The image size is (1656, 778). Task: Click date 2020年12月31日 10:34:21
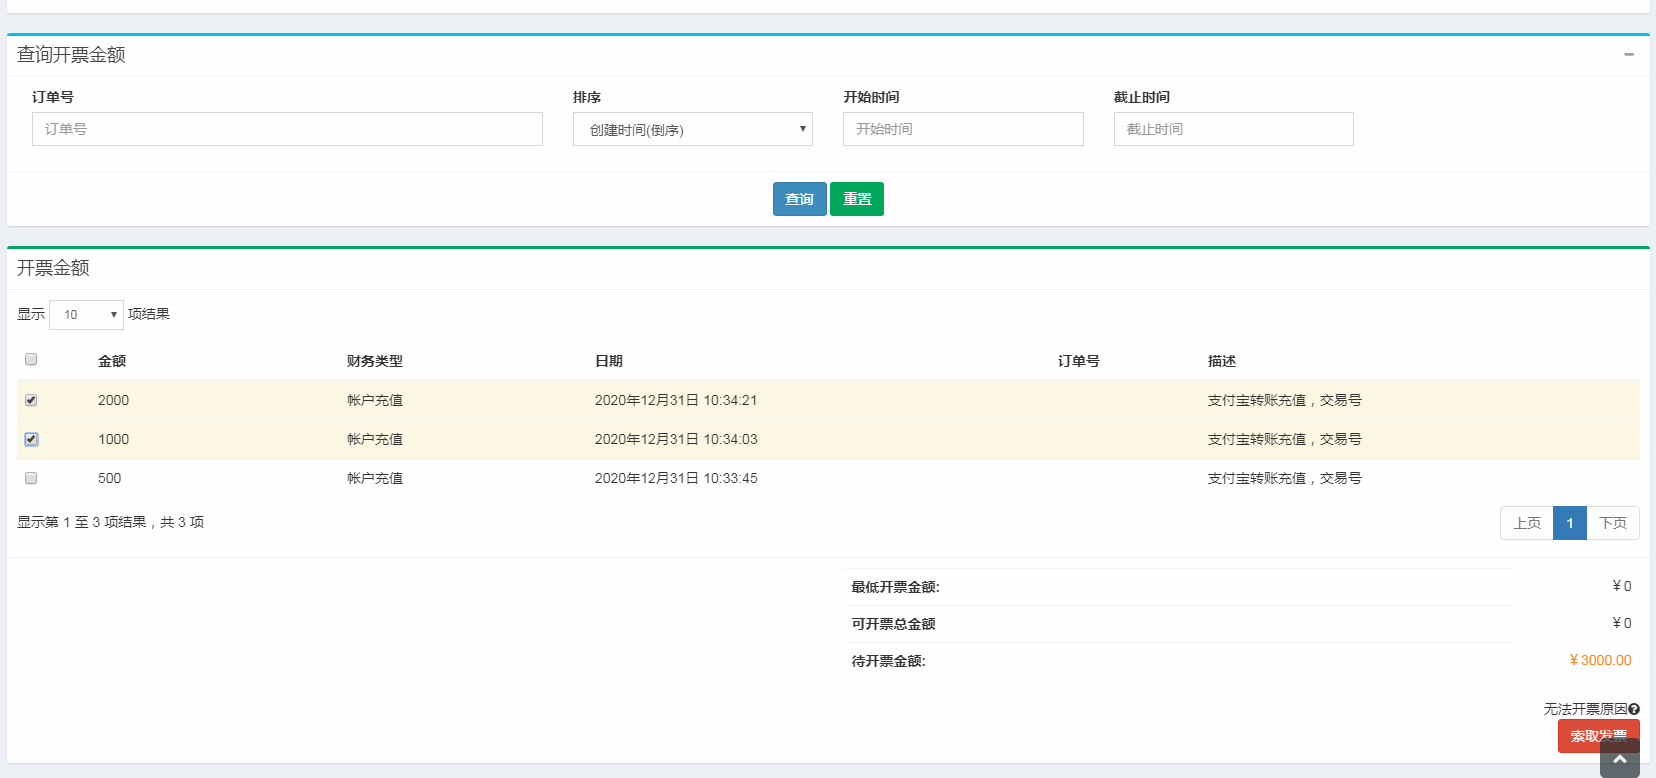tap(676, 400)
